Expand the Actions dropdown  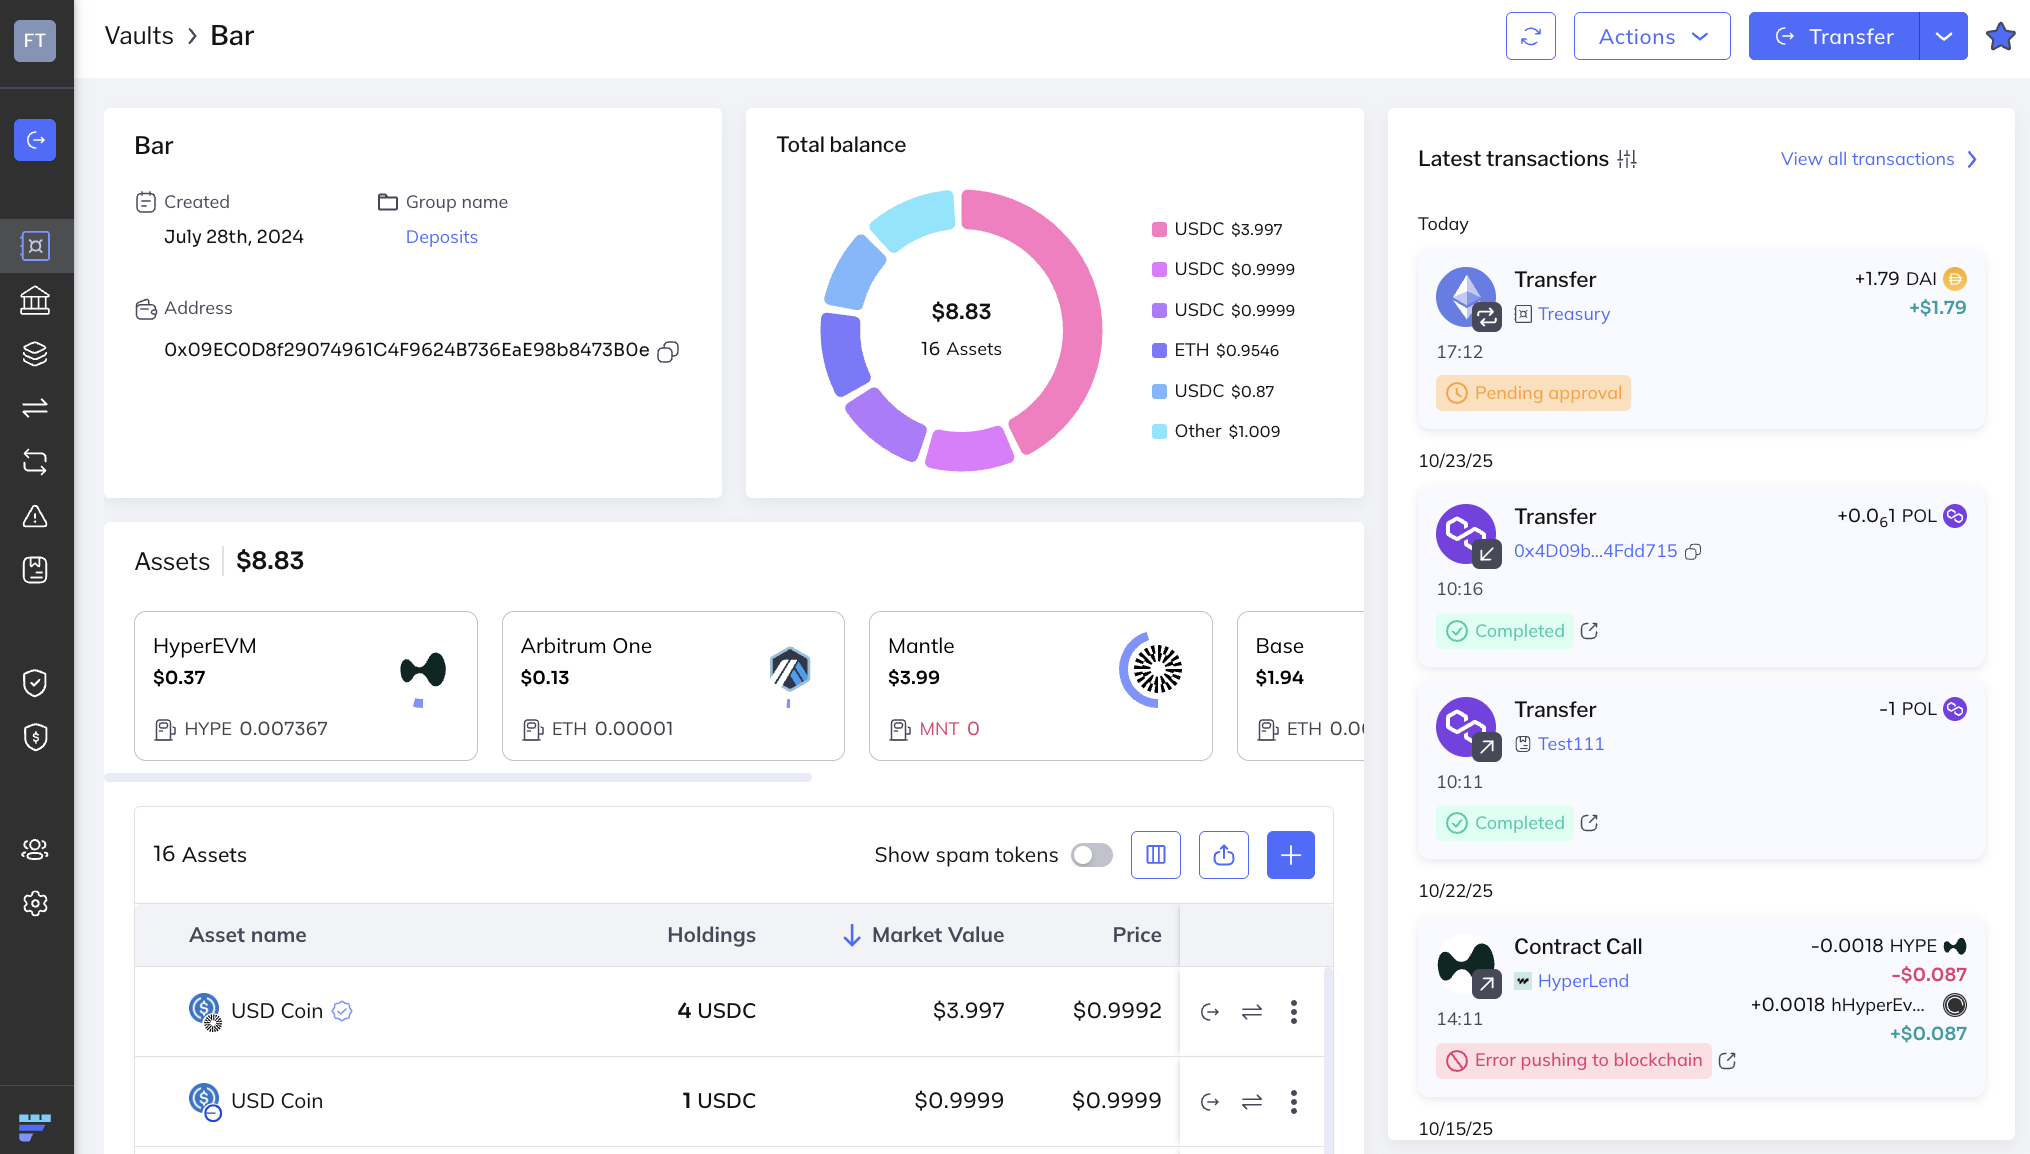point(1651,36)
